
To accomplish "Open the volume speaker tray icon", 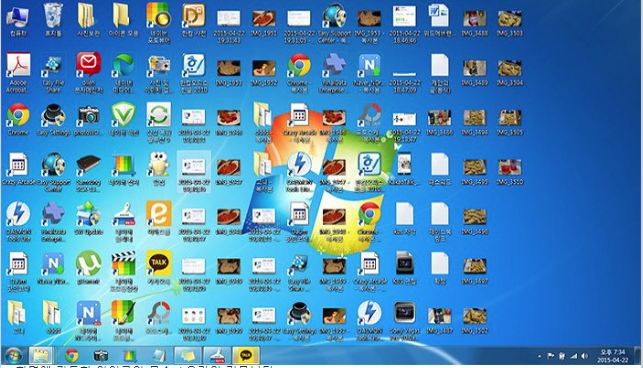I will pyautogui.click(x=585, y=356).
